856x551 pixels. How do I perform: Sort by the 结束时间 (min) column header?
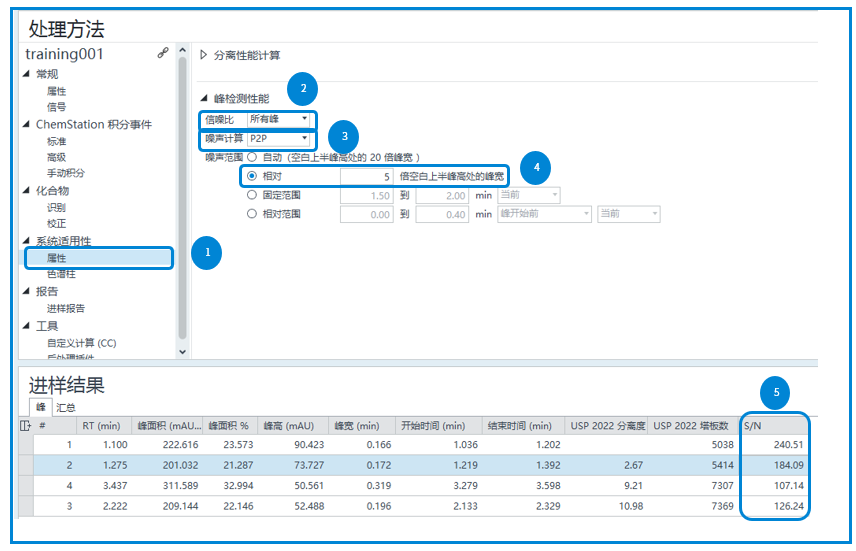tap(523, 425)
